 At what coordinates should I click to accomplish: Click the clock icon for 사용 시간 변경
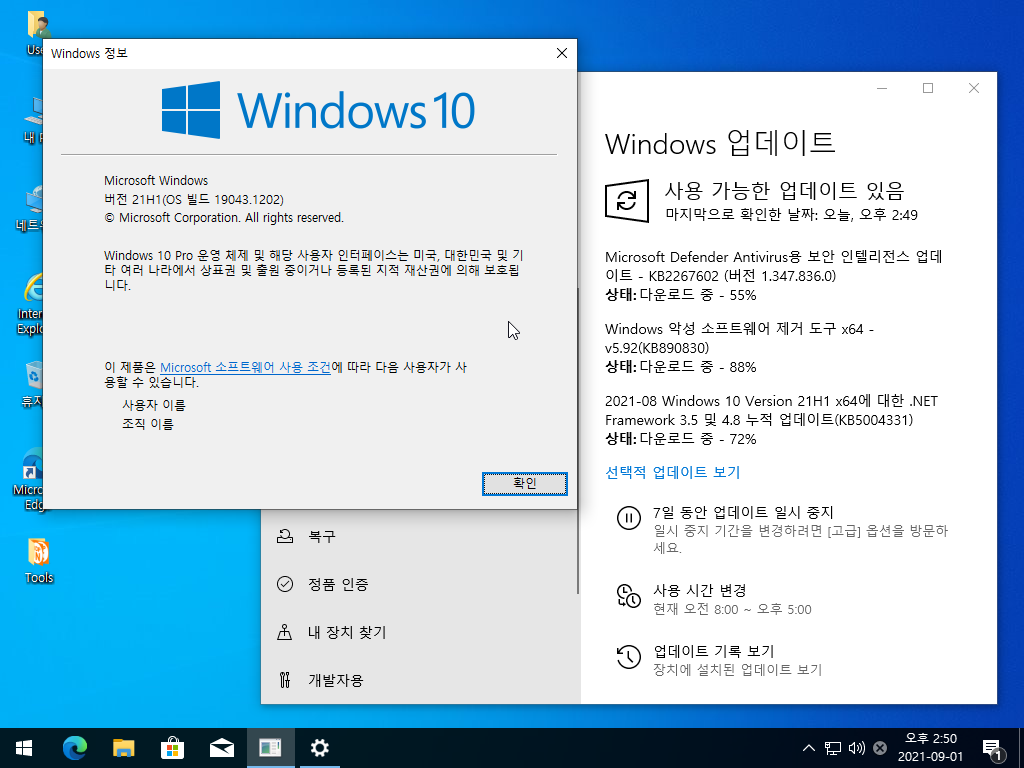[628, 596]
